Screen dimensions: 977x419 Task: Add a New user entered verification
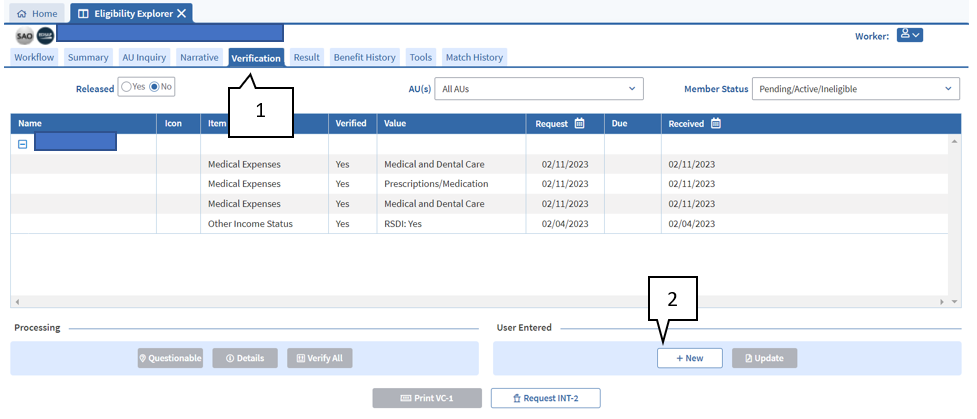pyautogui.click(x=690, y=359)
